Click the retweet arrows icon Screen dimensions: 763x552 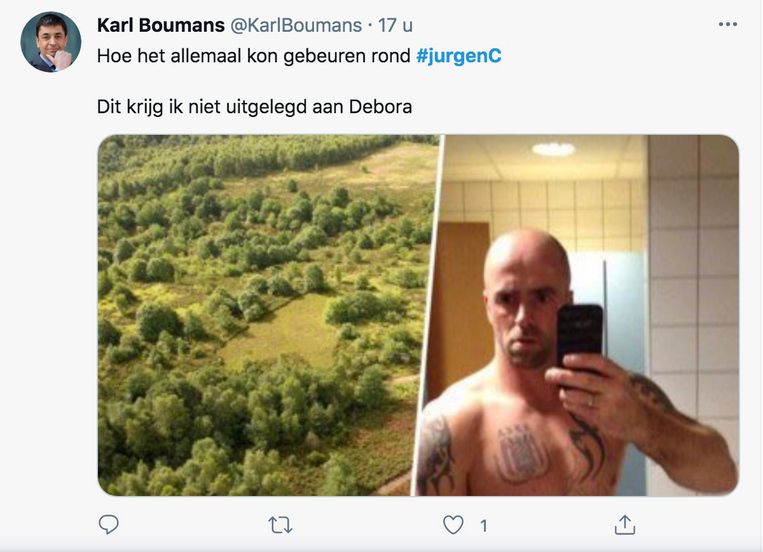280,525
